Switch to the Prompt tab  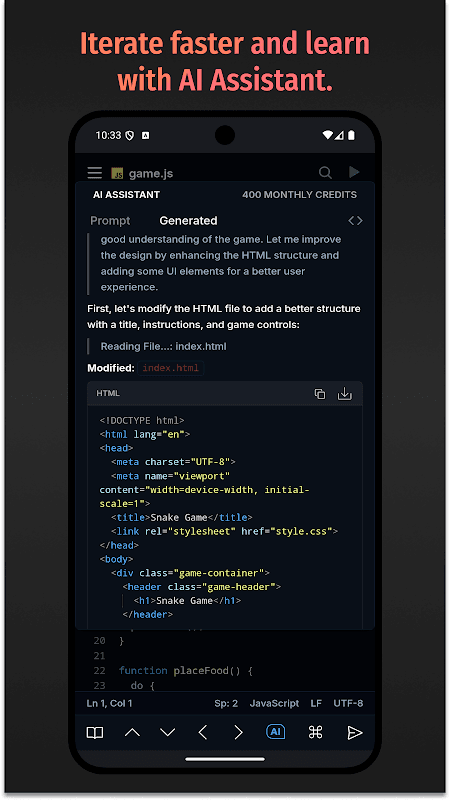click(x=110, y=220)
